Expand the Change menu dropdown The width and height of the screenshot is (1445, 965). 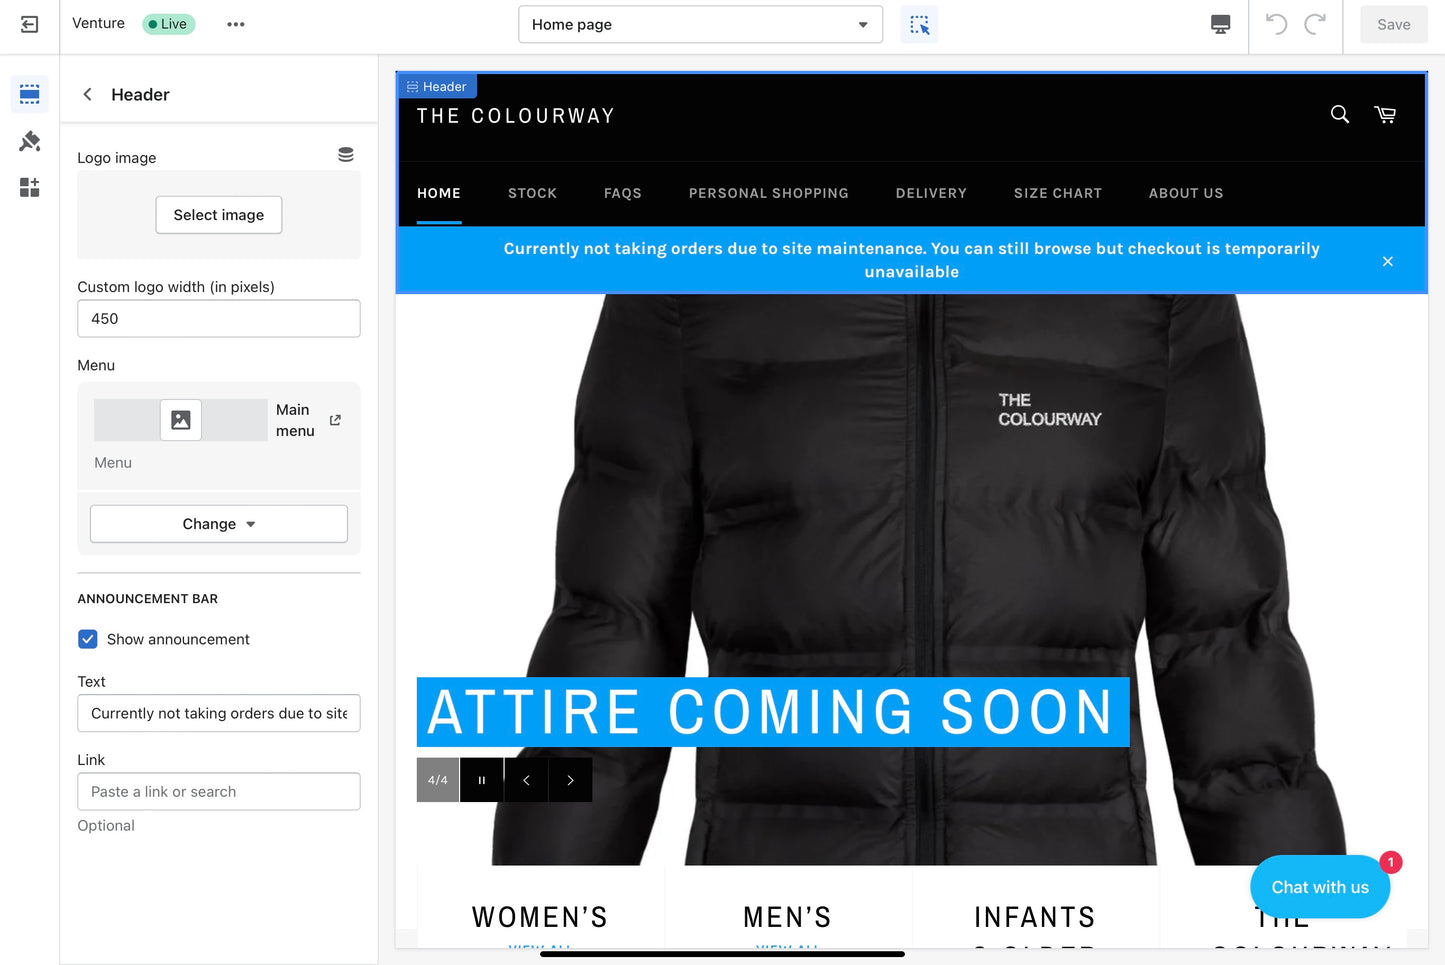(x=219, y=524)
